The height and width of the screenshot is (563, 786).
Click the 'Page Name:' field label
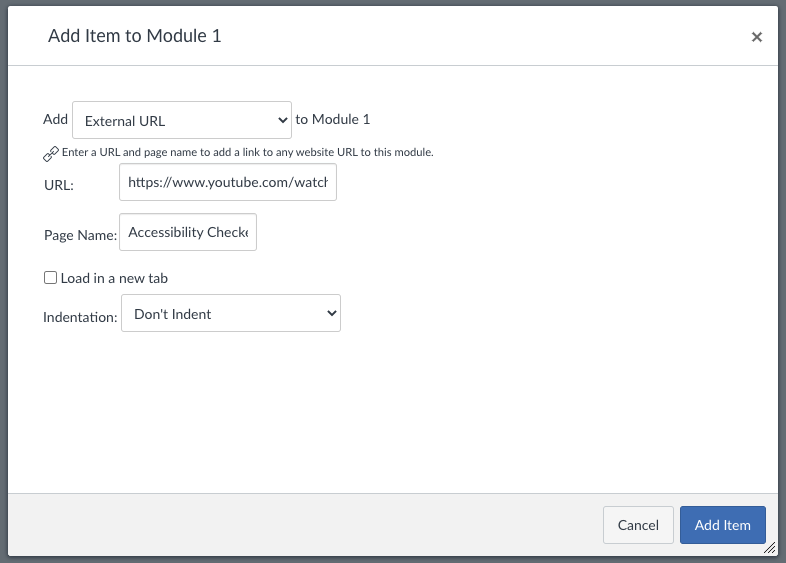tap(80, 235)
